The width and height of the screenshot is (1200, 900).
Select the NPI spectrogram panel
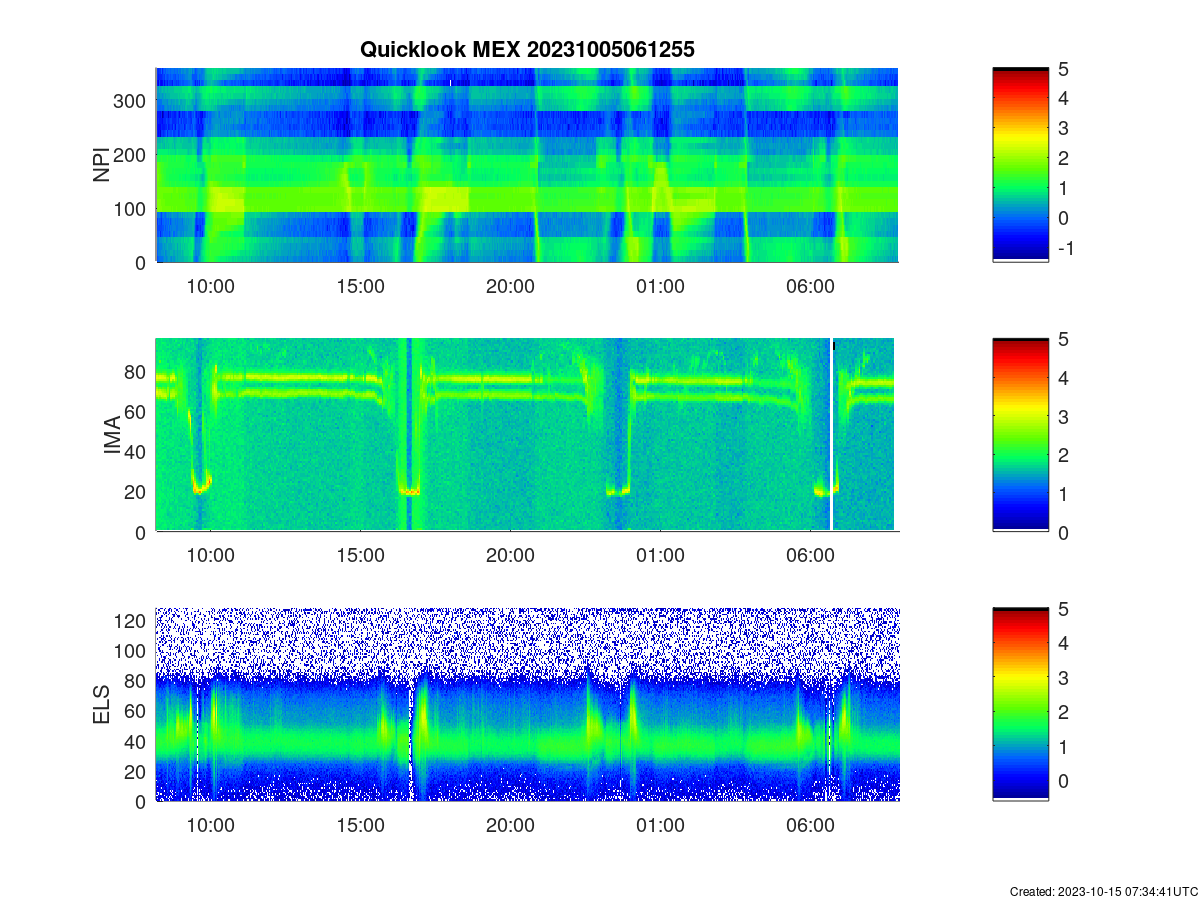point(527,165)
